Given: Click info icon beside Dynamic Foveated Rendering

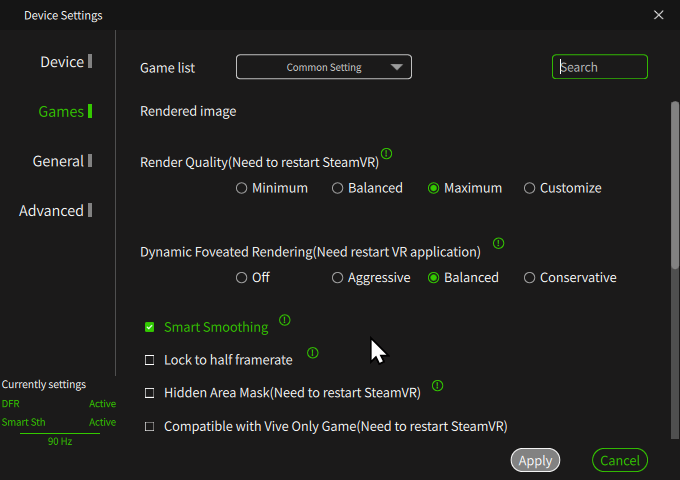Looking at the screenshot, I should pos(498,243).
